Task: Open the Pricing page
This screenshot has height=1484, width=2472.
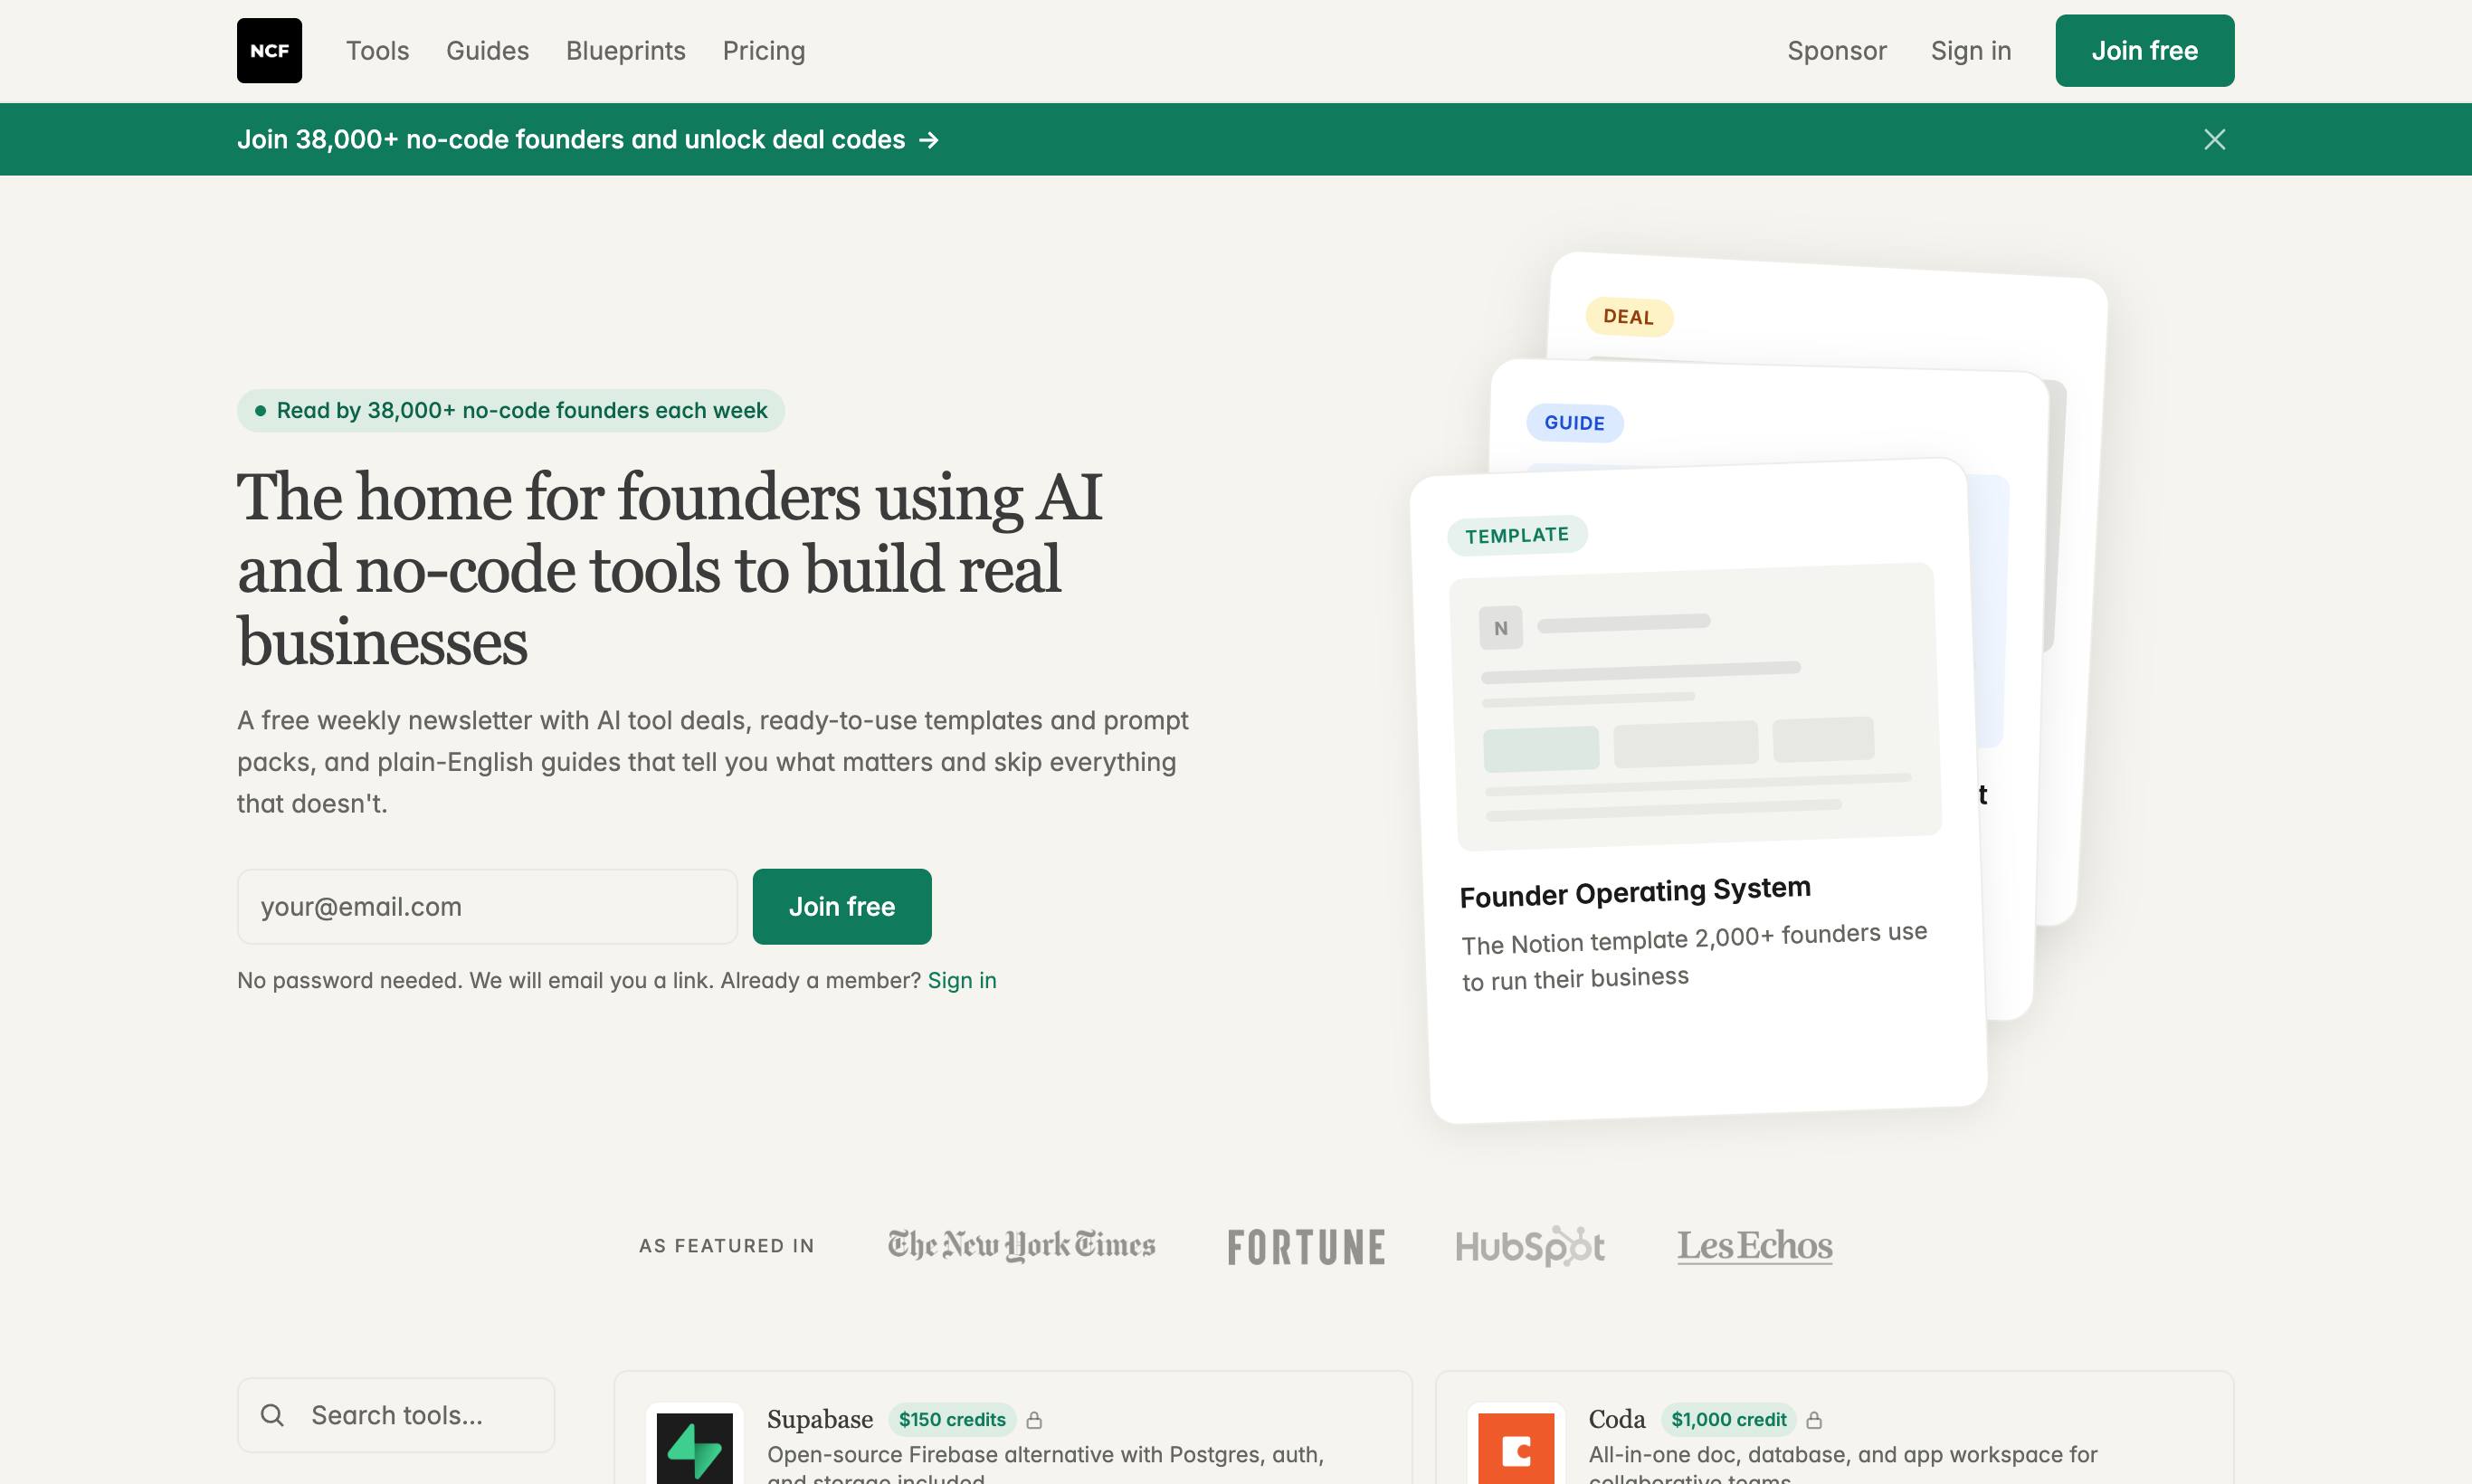Action: [764, 51]
